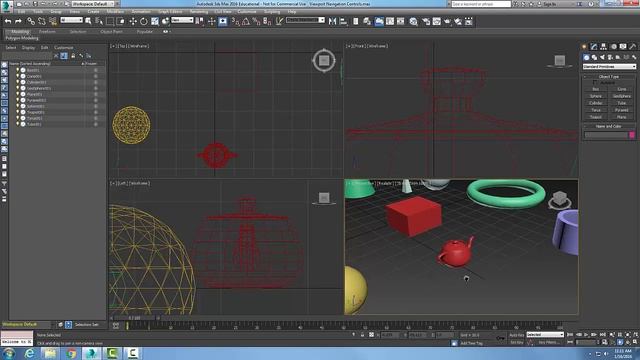640x360 pixels.
Task: Open the Tools menu
Action: [38, 11]
